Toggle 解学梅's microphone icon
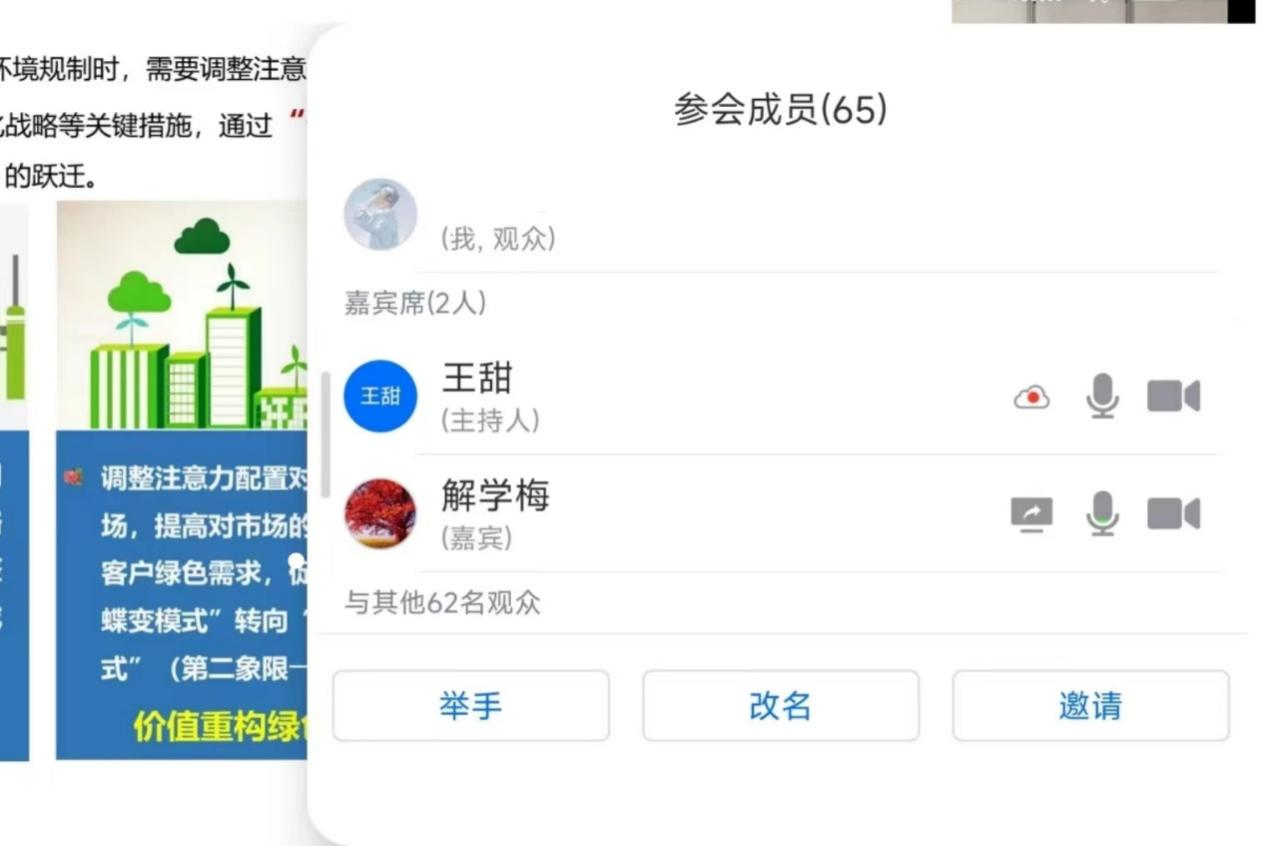 click(x=1102, y=514)
